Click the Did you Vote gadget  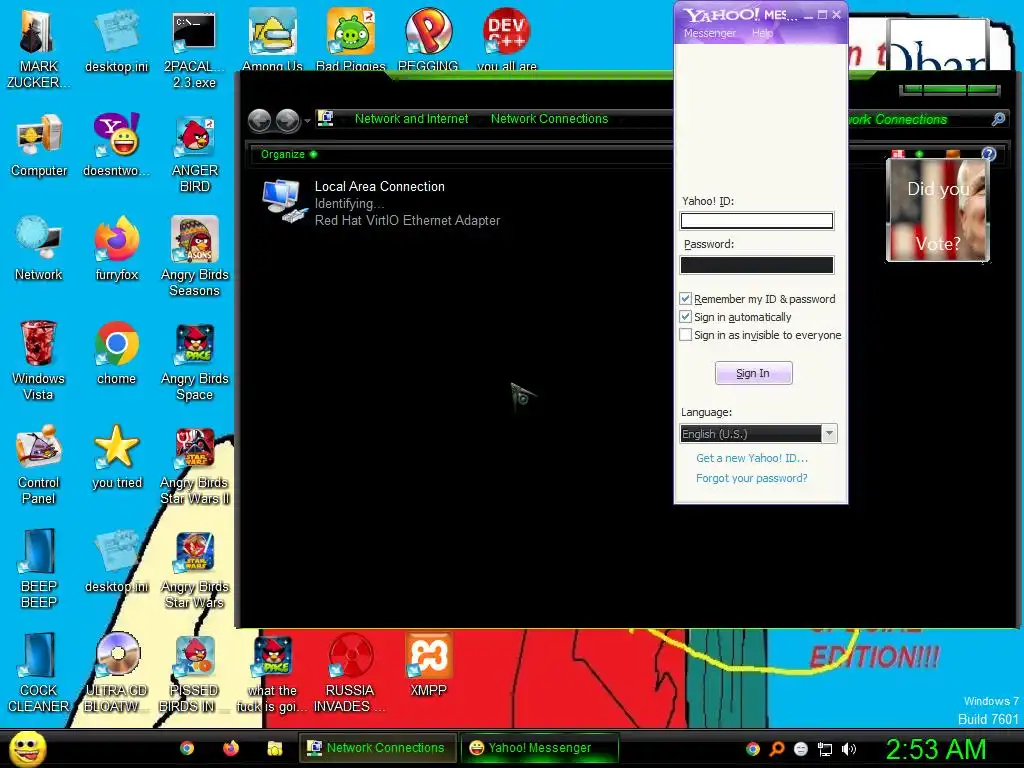click(938, 210)
